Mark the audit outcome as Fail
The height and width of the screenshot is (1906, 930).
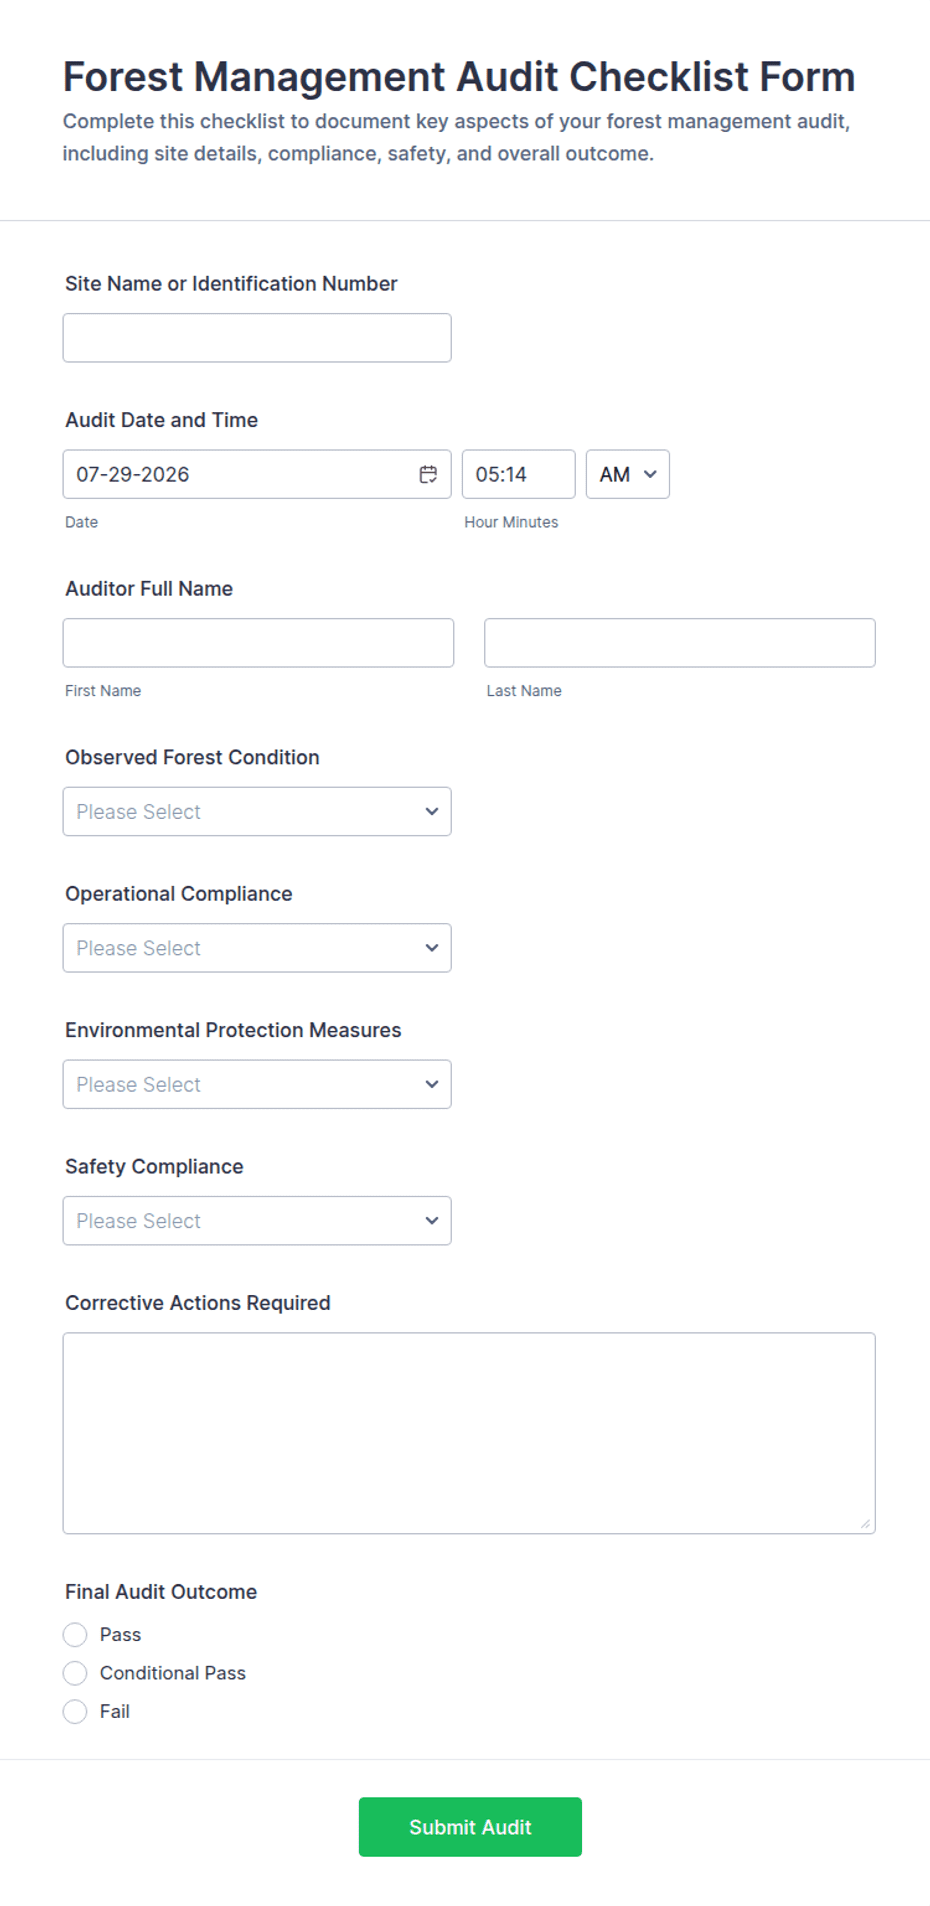[x=75, y=1711]
